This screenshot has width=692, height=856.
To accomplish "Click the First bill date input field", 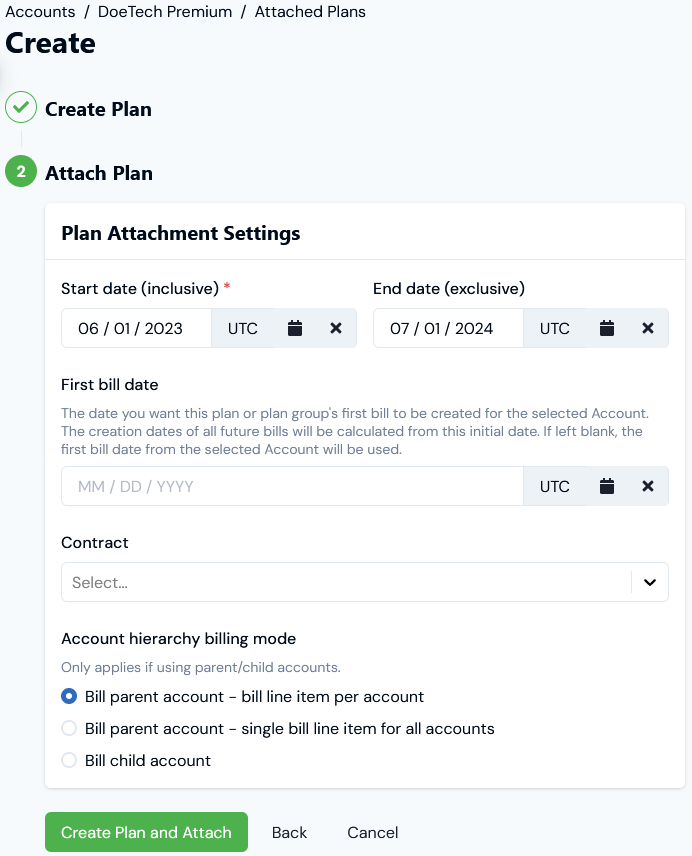I will [x=290, y=486].
